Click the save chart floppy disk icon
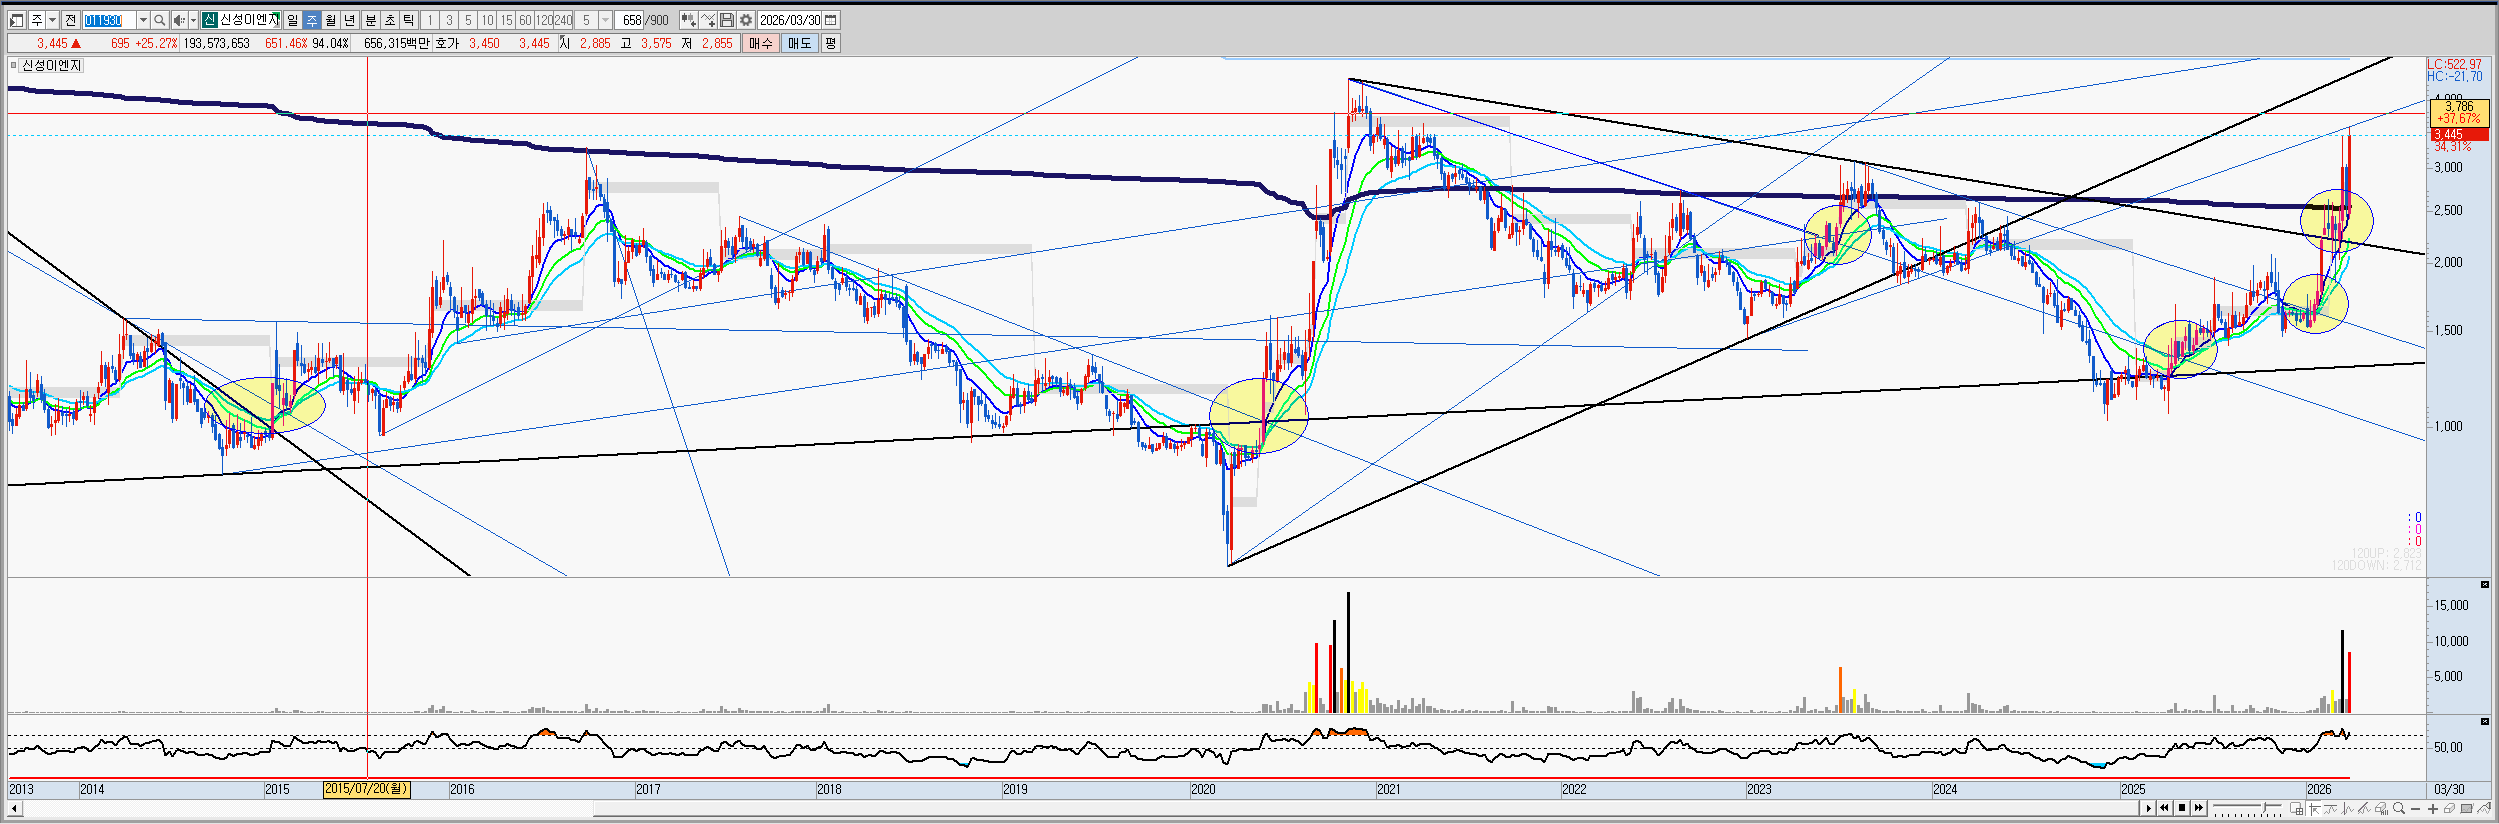 (x=727, y=20)
